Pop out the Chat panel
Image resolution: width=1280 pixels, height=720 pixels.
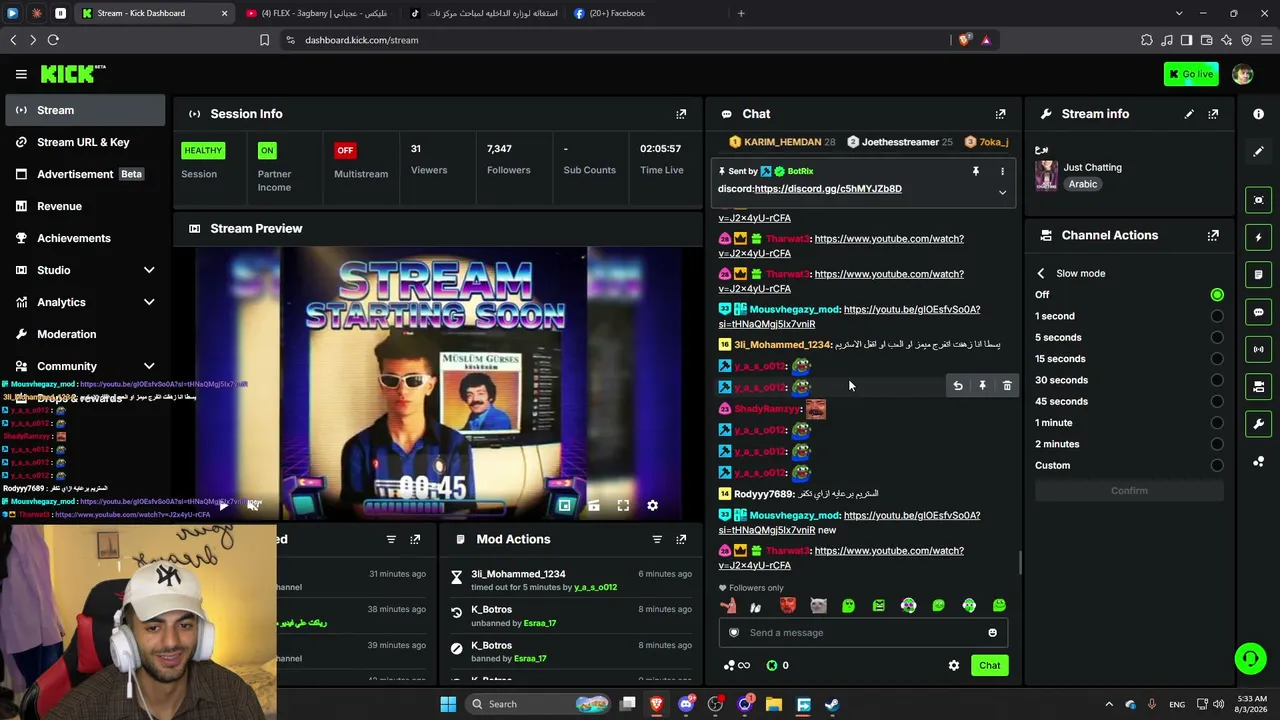[x=1000, y=114]
